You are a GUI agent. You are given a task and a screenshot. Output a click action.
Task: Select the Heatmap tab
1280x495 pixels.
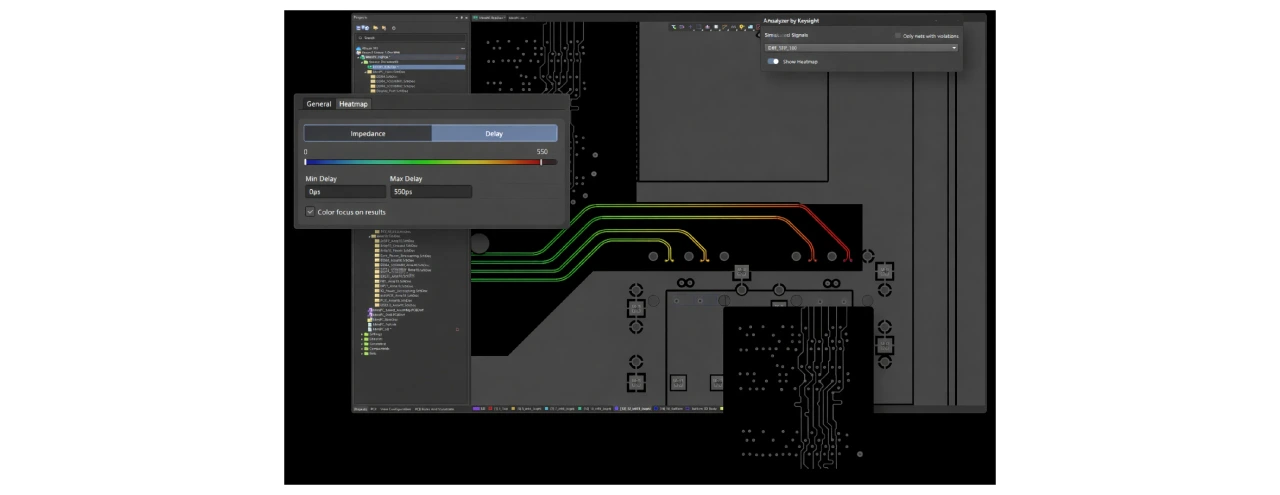[353, 104]
